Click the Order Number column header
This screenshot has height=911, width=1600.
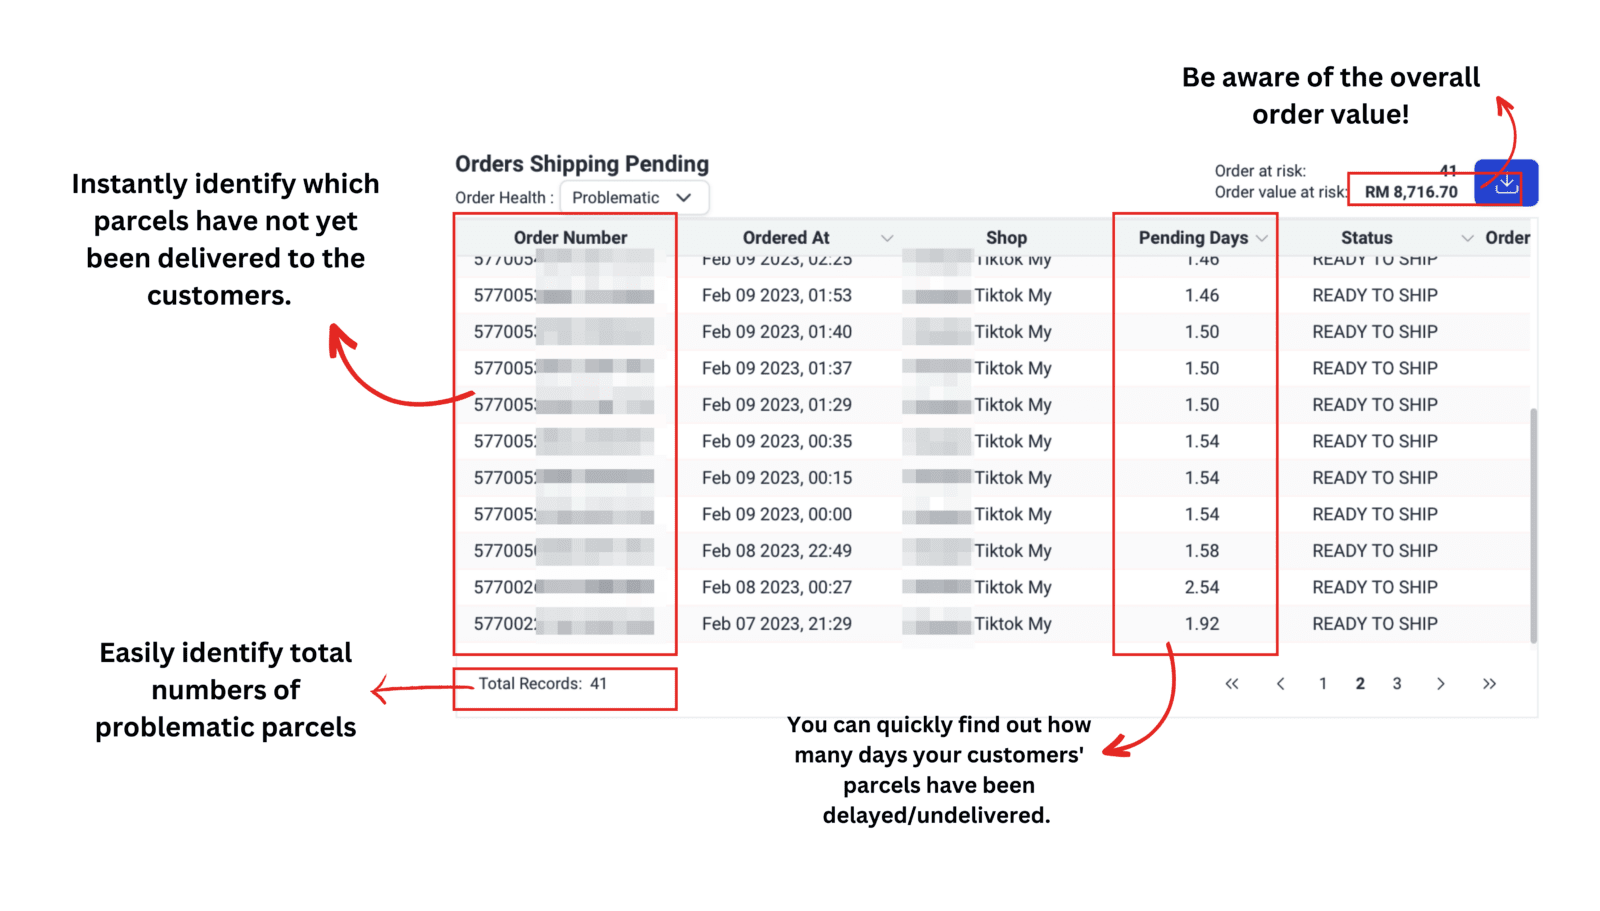tap(570, 238)
